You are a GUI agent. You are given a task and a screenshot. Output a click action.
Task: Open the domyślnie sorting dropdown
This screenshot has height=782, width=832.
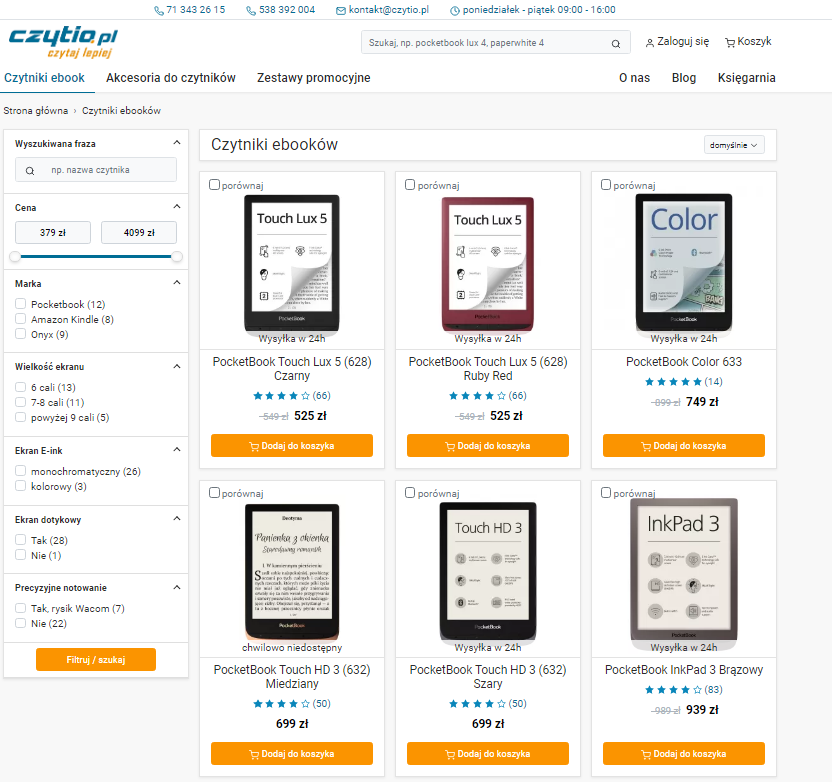click(x=734, y=145)
